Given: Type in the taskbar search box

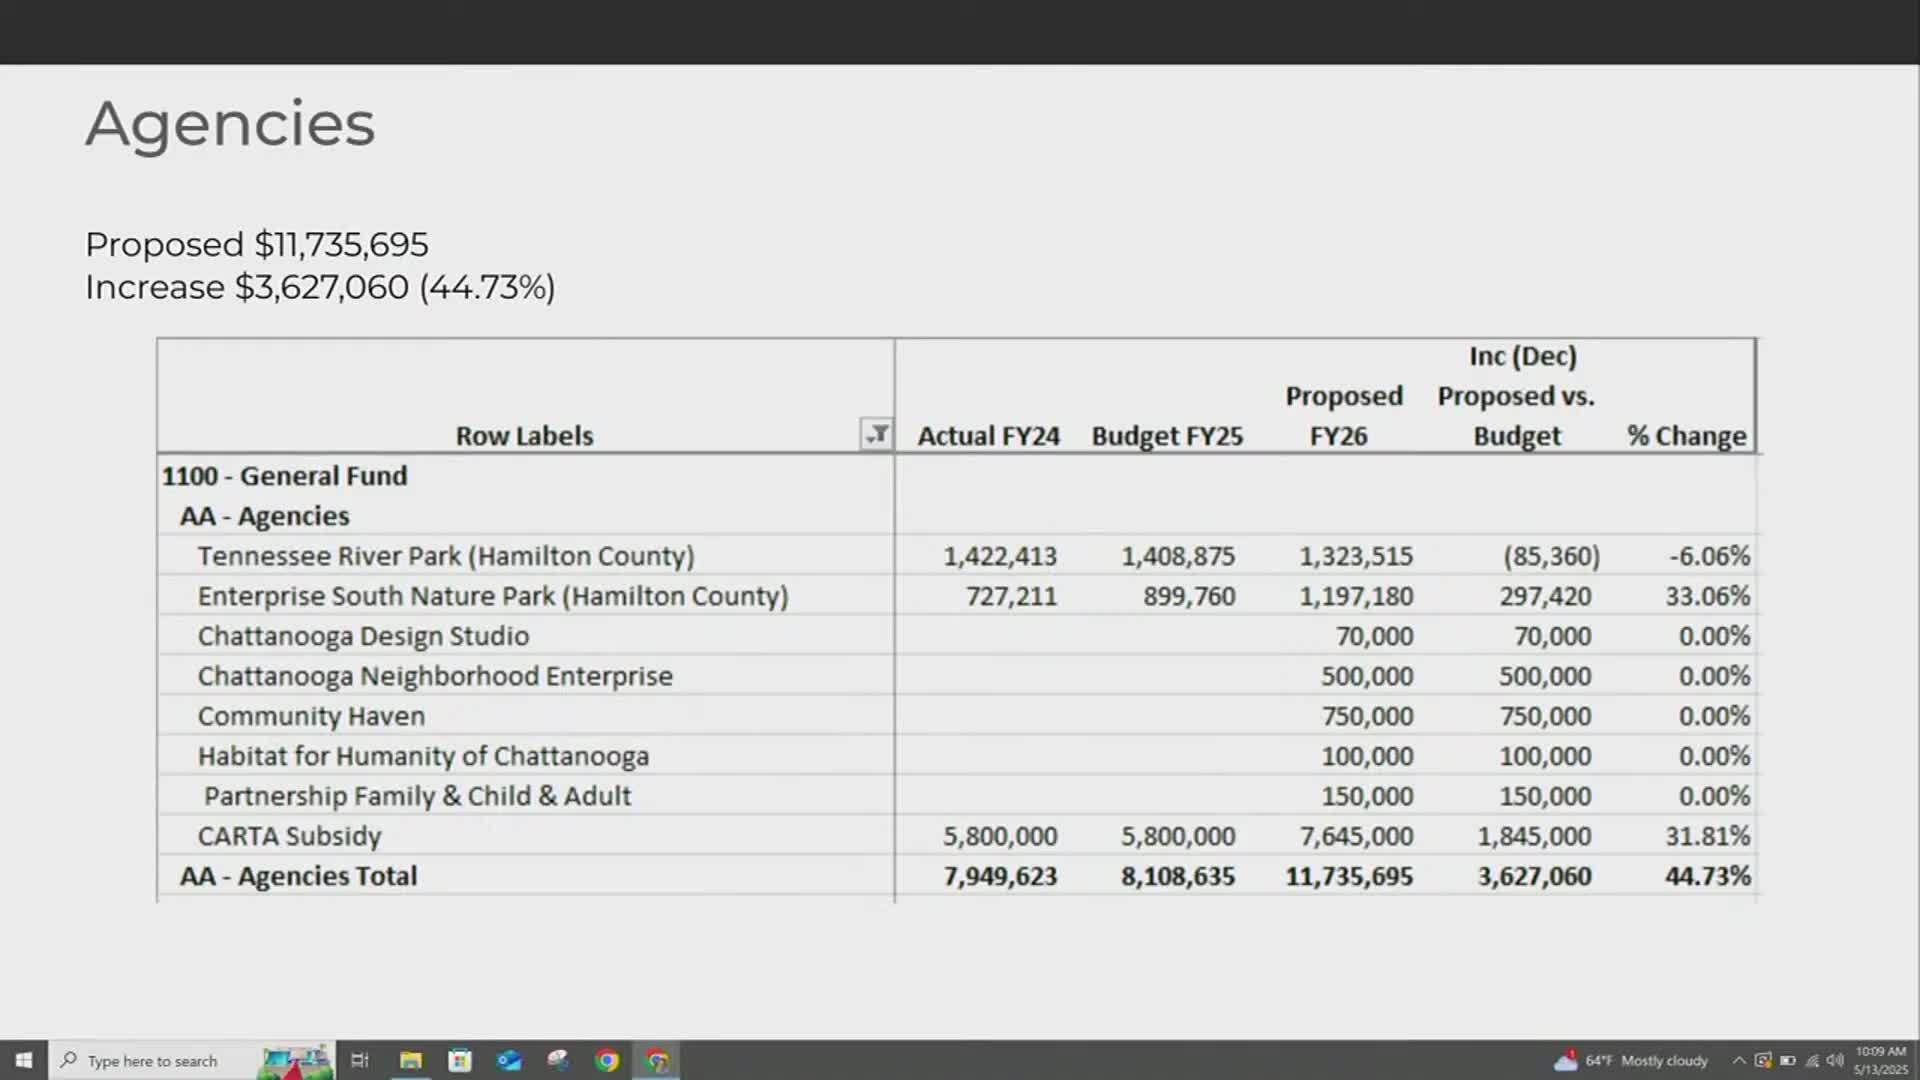Looking at the screenshot, I should (x=152, y=1061).
